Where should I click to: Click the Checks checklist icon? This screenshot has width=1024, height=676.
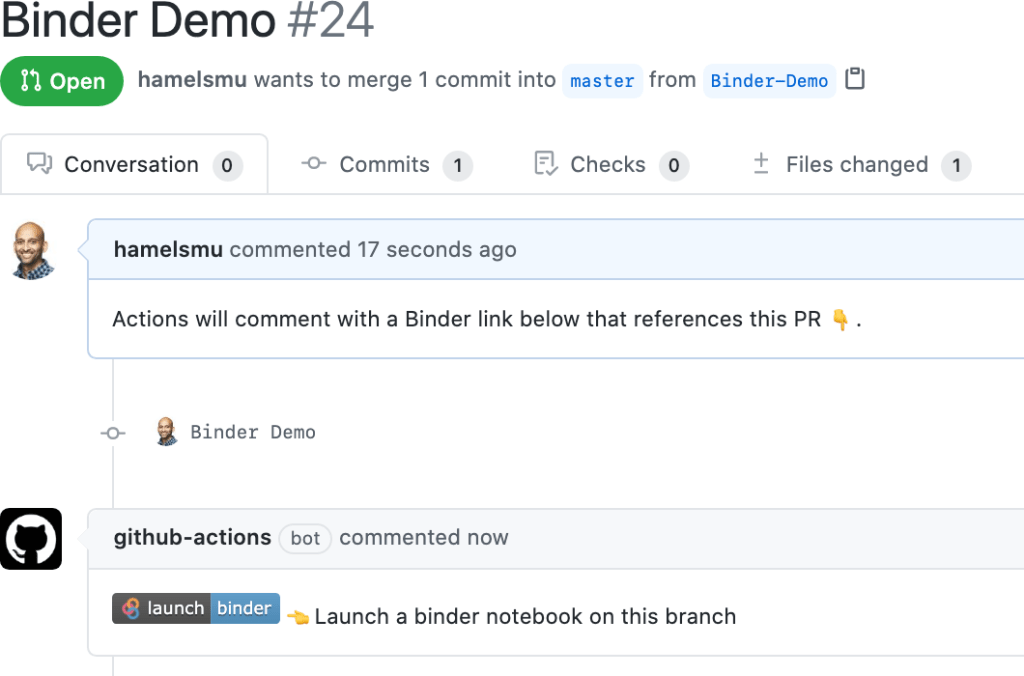pyautogui.click(x=544, y=163)
